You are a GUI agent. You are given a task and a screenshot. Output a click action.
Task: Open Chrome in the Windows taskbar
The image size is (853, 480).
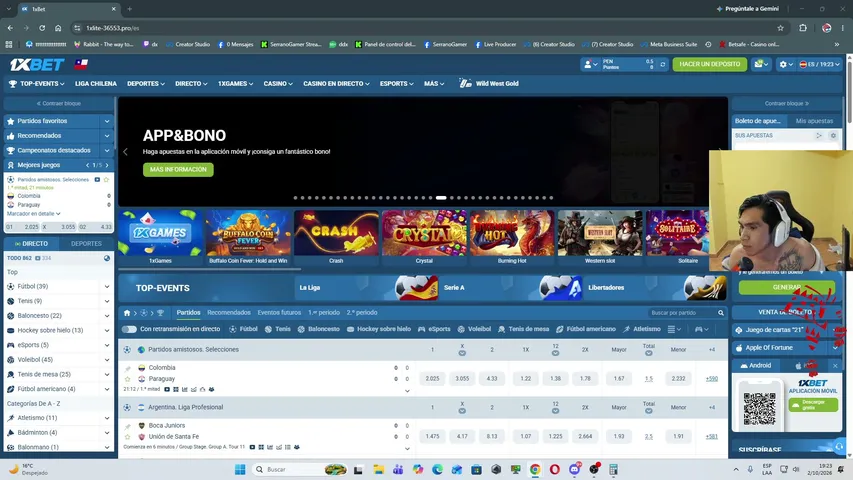click(x=535, y=469)
